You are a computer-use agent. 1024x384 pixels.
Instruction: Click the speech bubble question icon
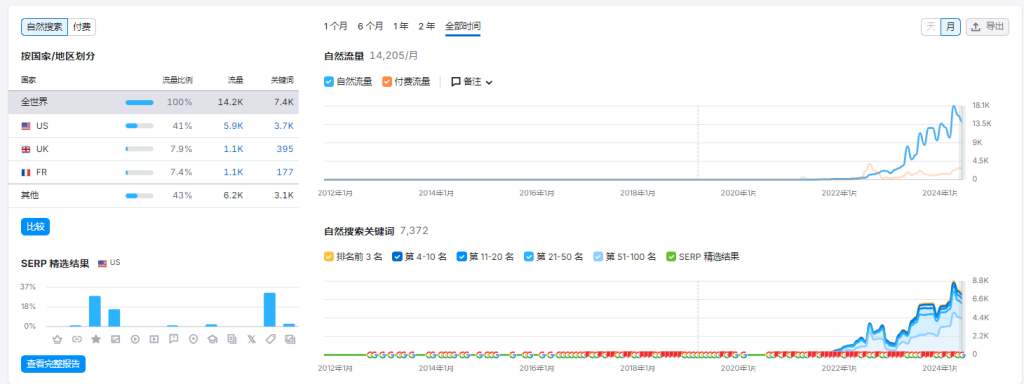[x=173, y=339]
